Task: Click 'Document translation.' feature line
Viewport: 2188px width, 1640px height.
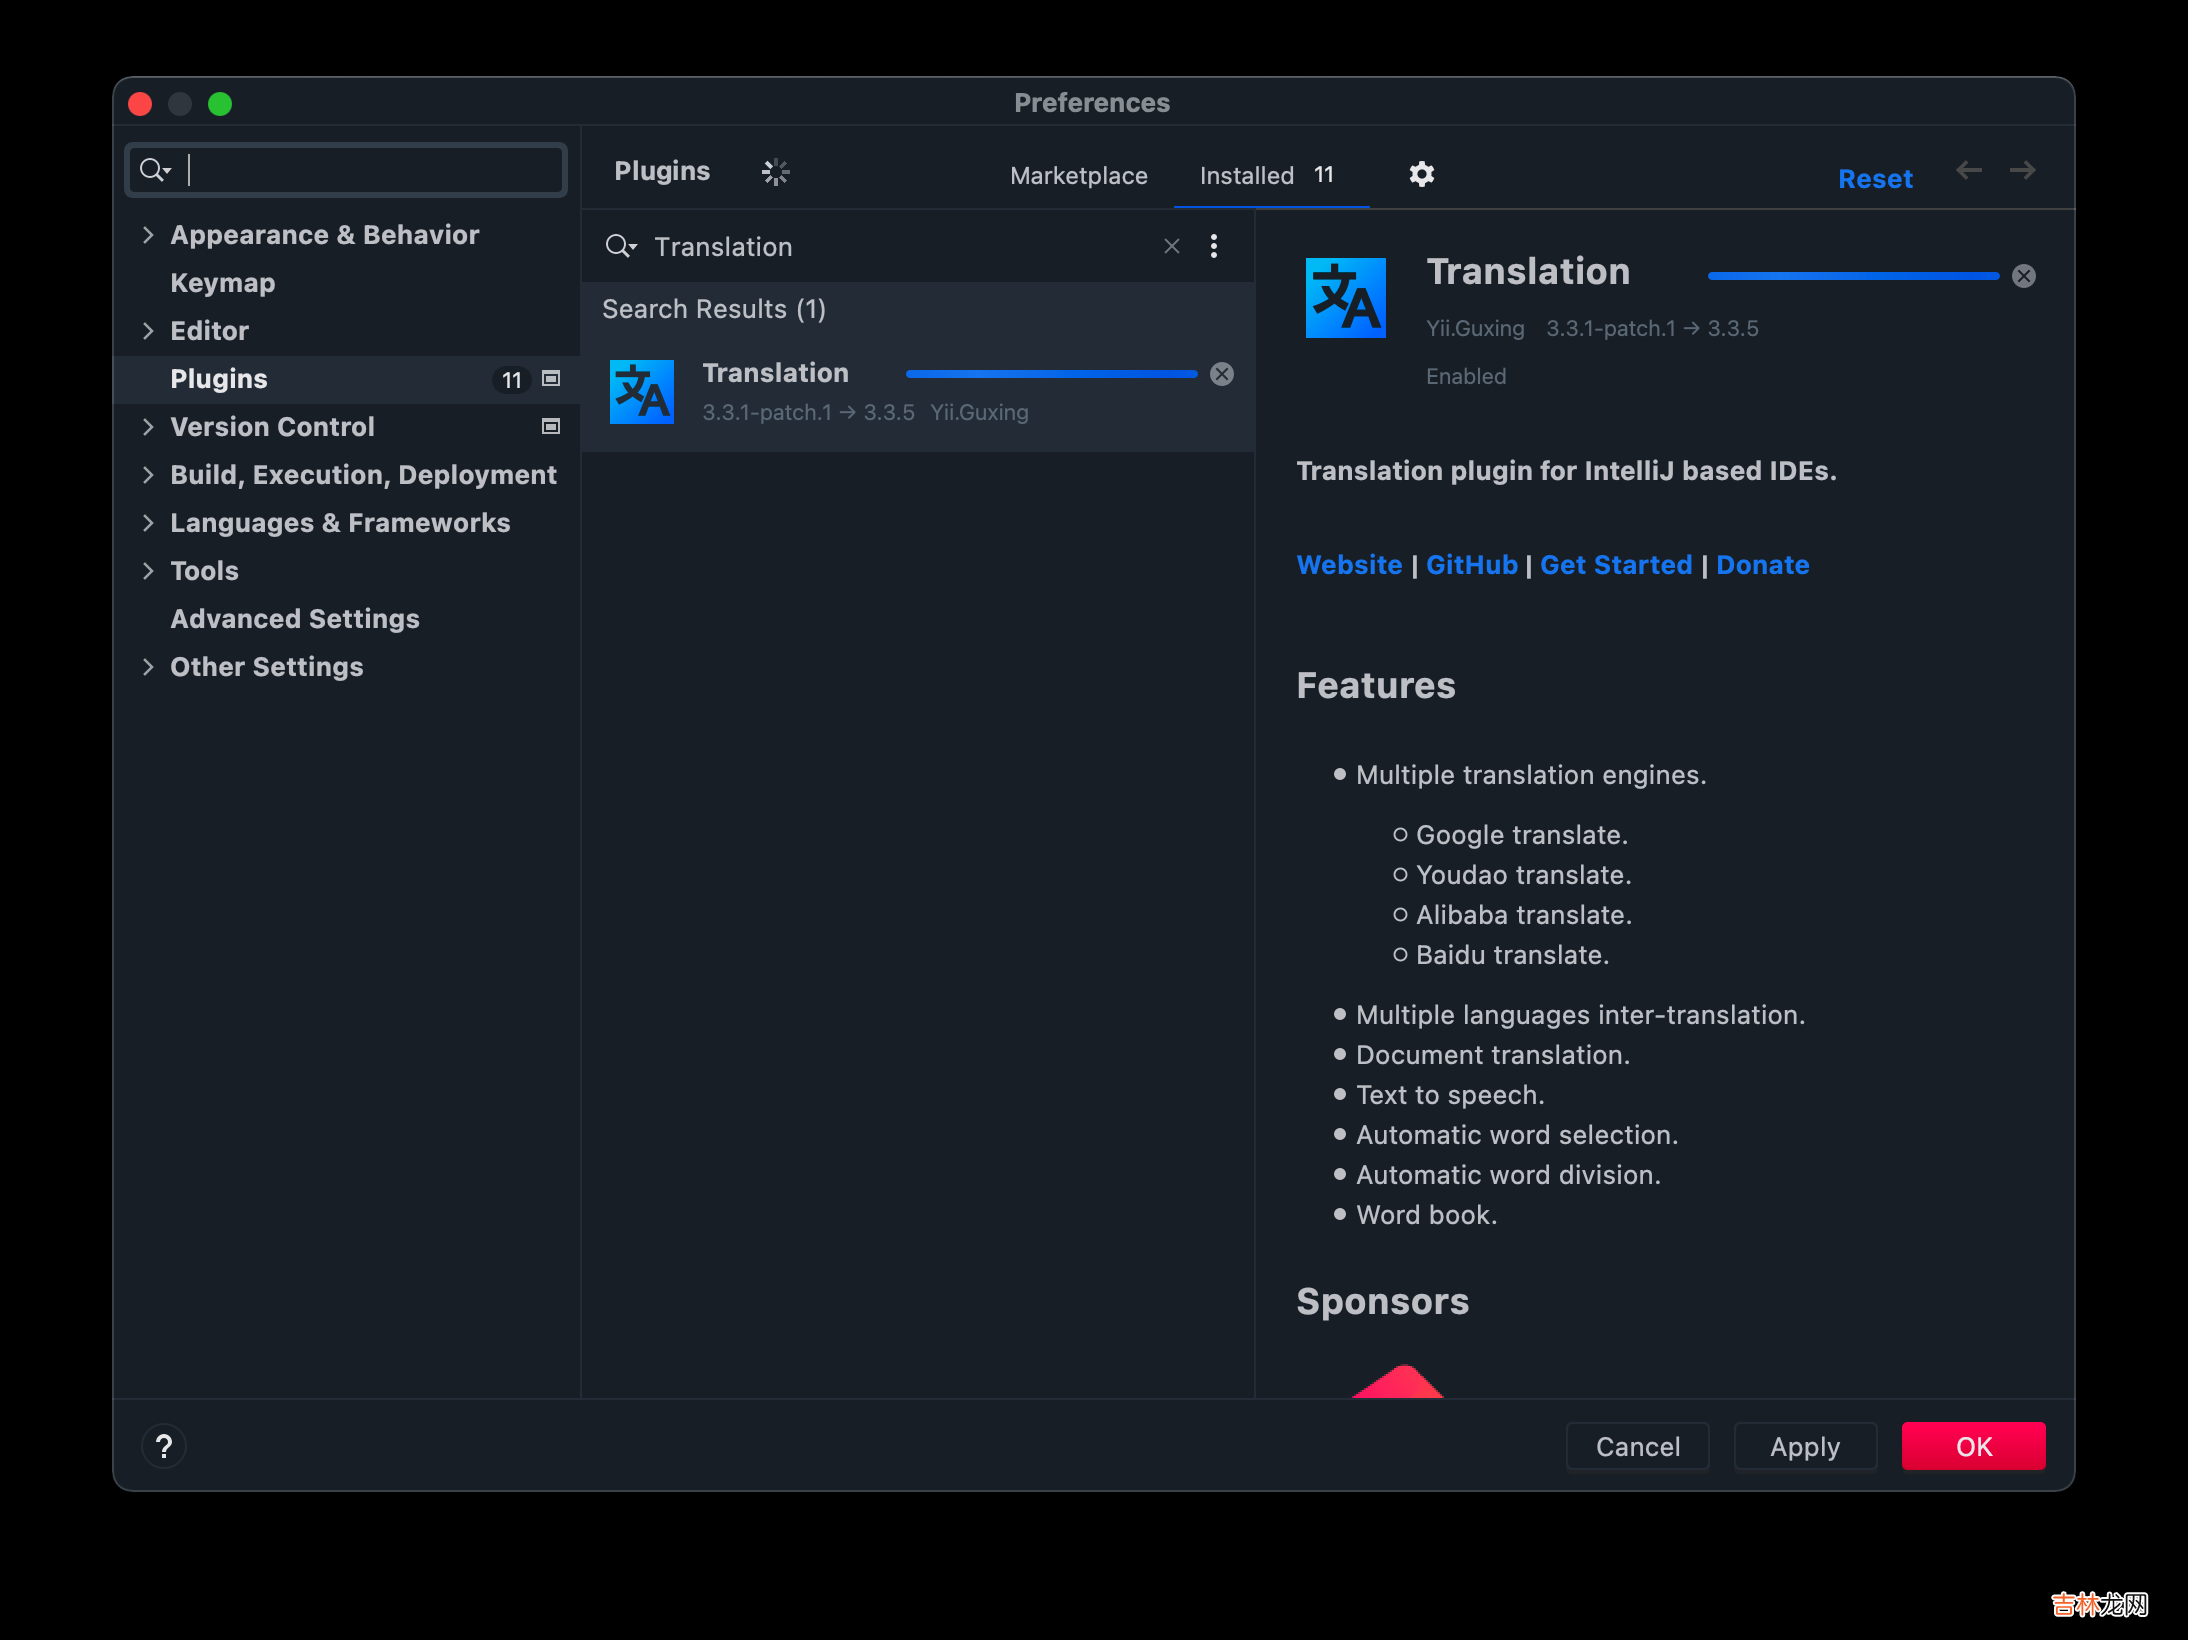Action: click(1493, 1055)
